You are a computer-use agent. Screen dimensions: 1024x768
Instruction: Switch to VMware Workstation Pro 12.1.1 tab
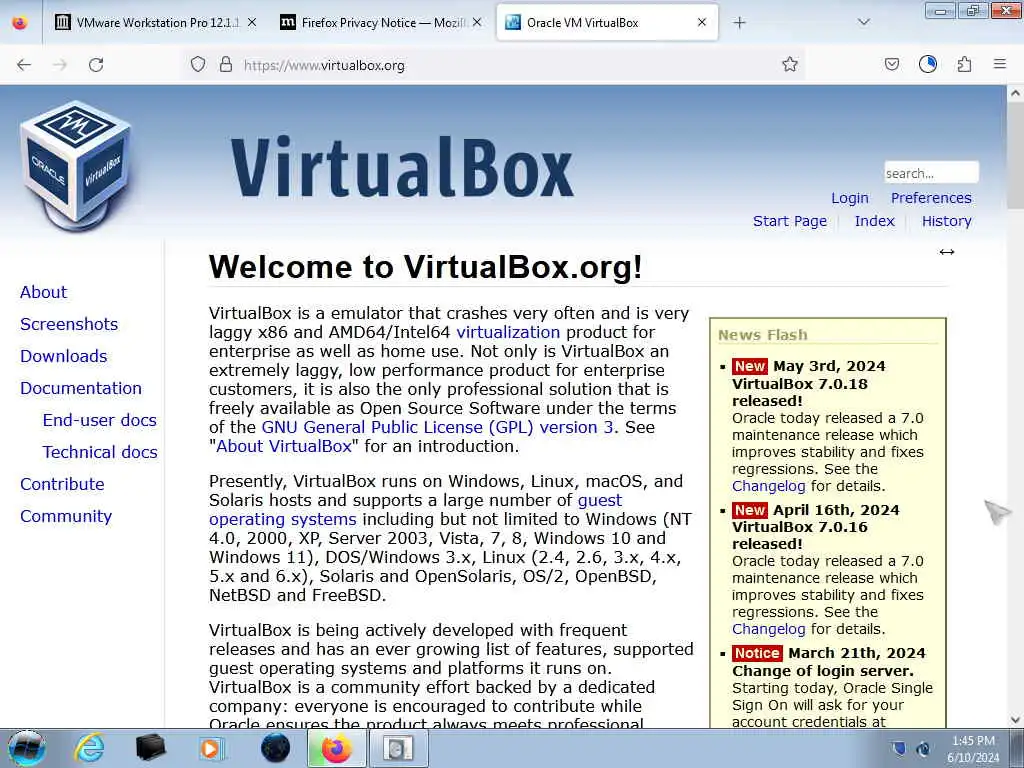click(157, 23)
